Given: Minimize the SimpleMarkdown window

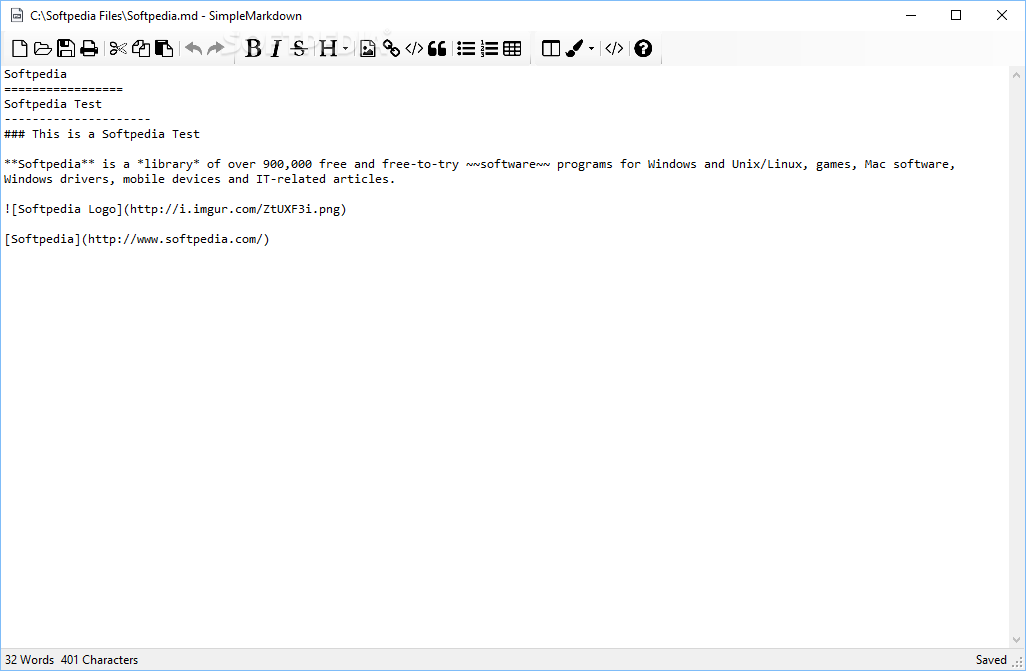Looking at the screenshot, I should [911, 15].
